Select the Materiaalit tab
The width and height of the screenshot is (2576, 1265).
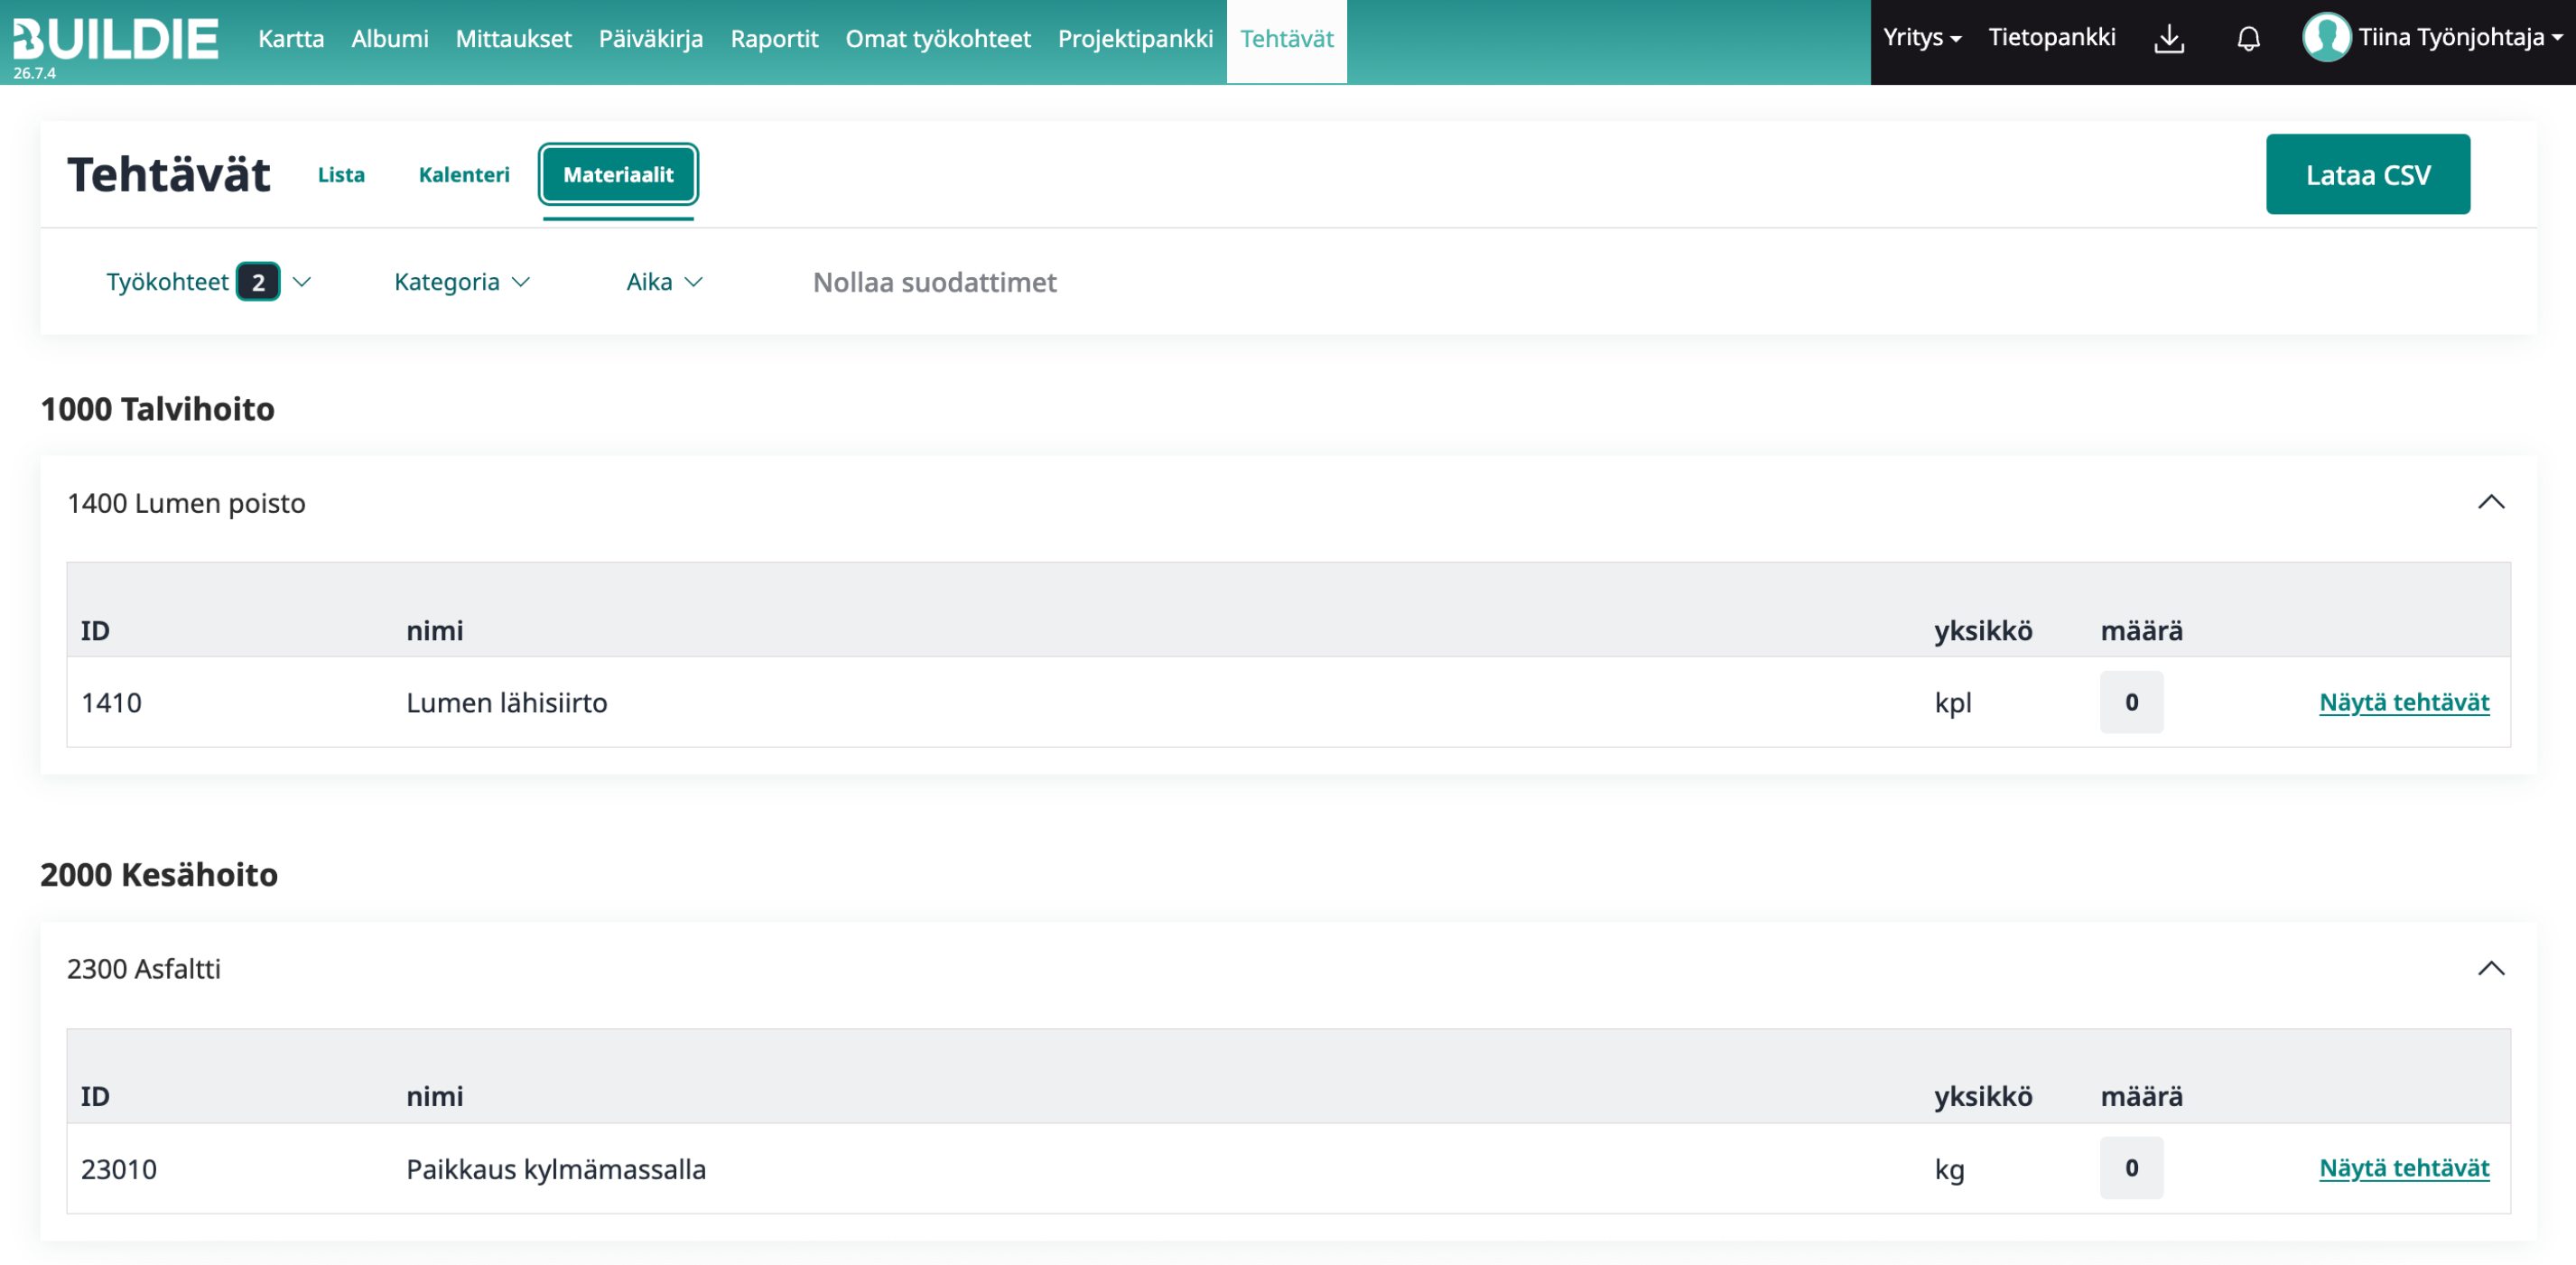(x=618, y=175)
